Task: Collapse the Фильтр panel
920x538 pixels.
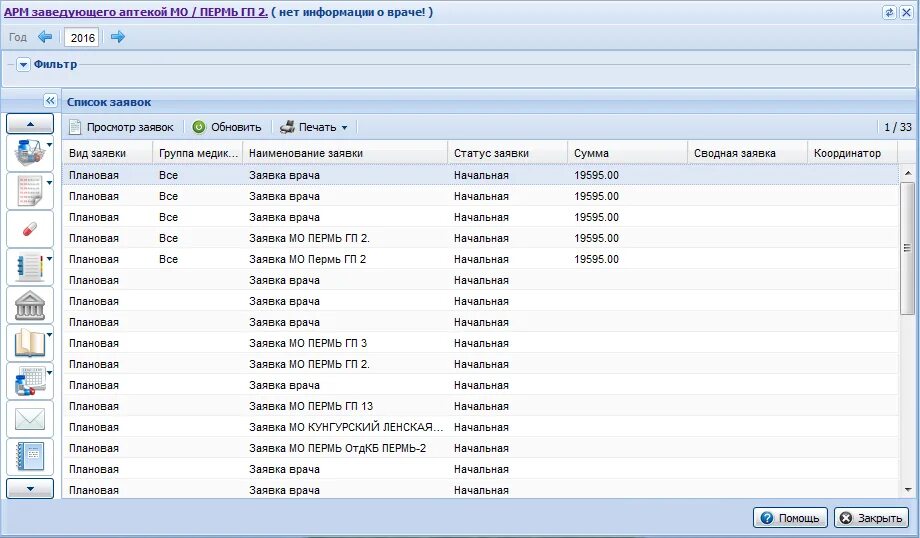Action: tap(23, 65)
